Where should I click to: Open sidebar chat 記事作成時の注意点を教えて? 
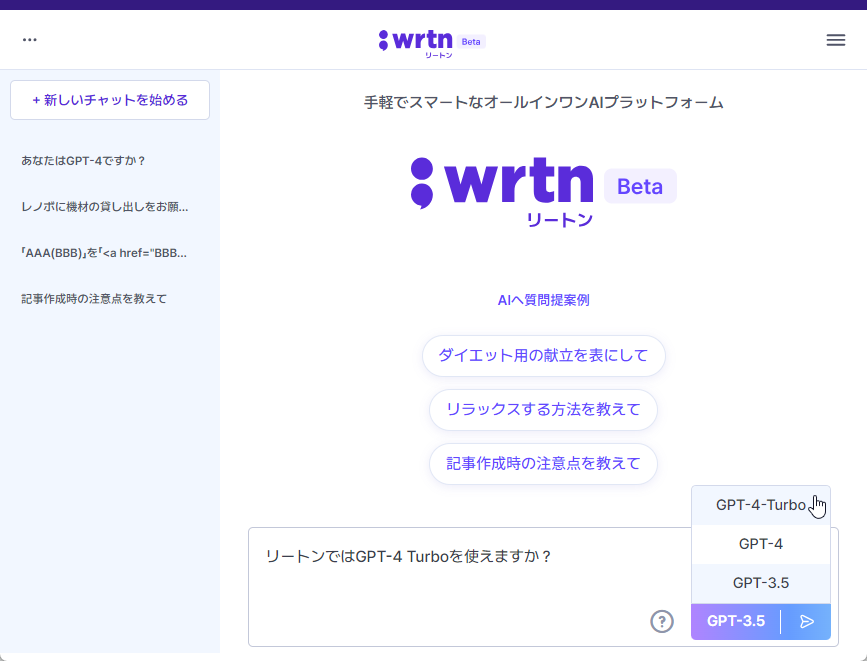tap(94, 299)
